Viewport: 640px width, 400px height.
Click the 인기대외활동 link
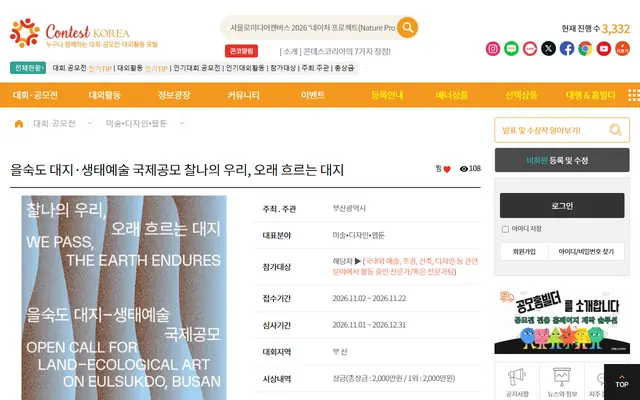[x=245, y=68]
